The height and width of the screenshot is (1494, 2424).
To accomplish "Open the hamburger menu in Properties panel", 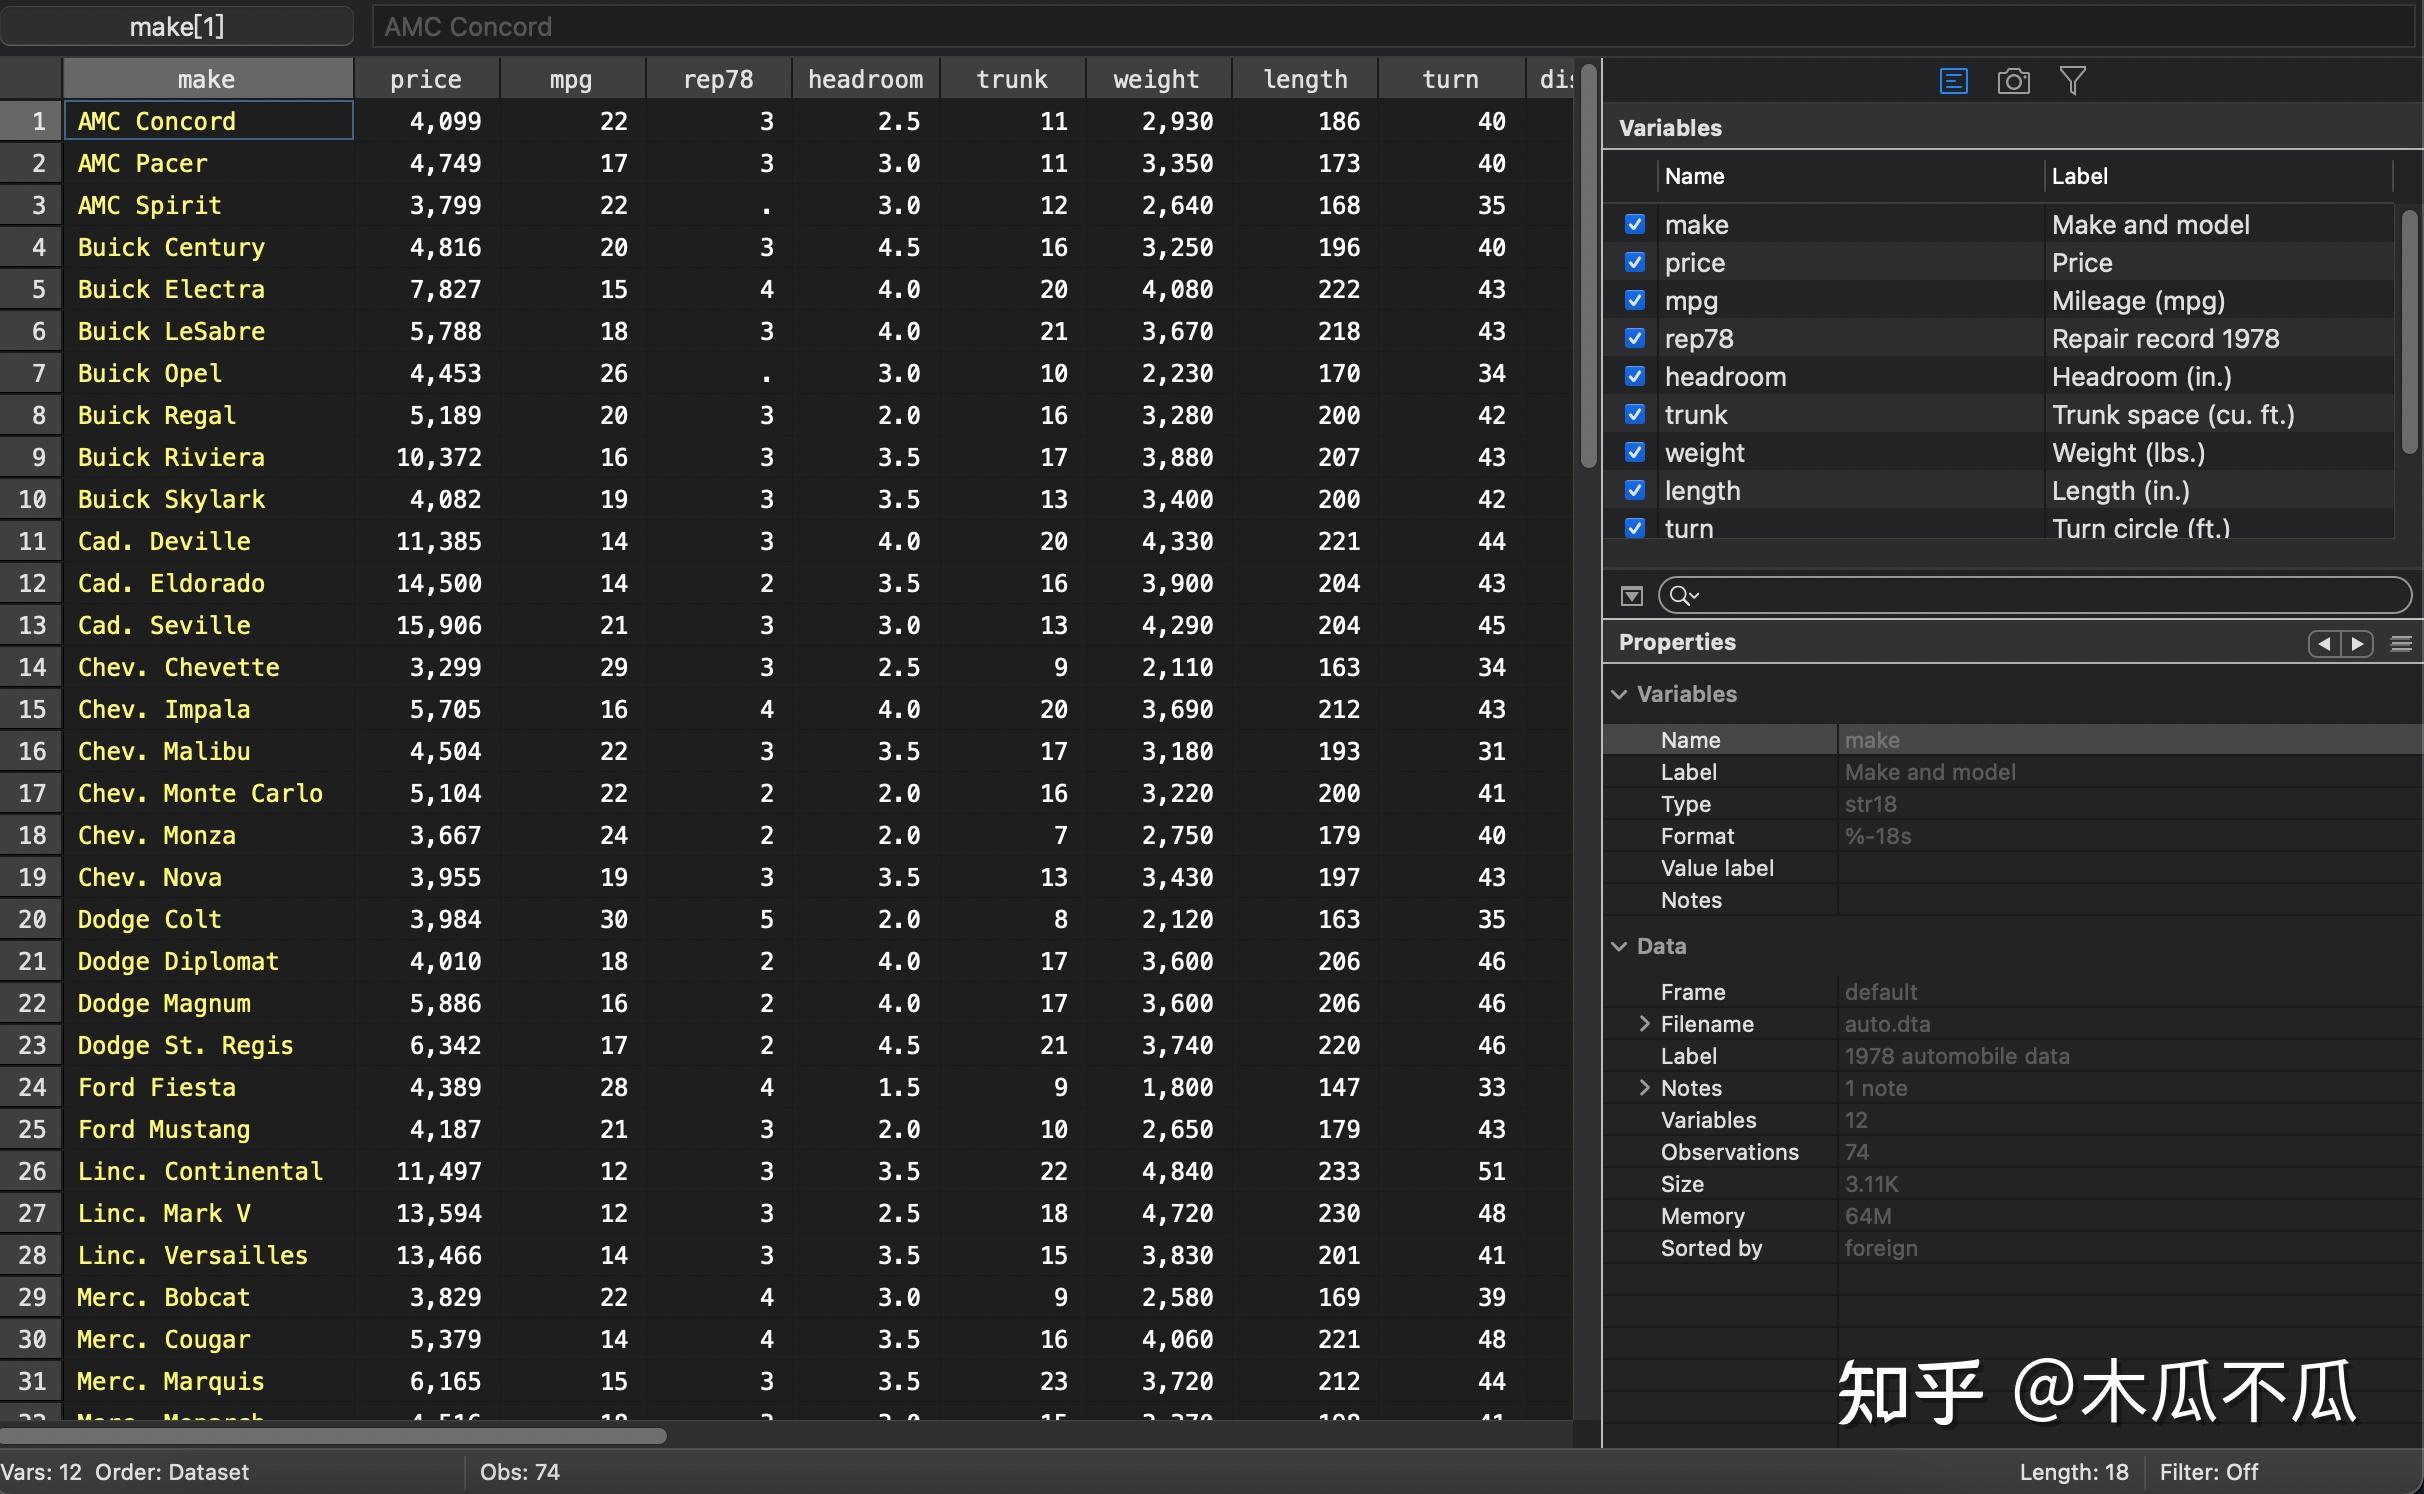I will coord(2401,644).
